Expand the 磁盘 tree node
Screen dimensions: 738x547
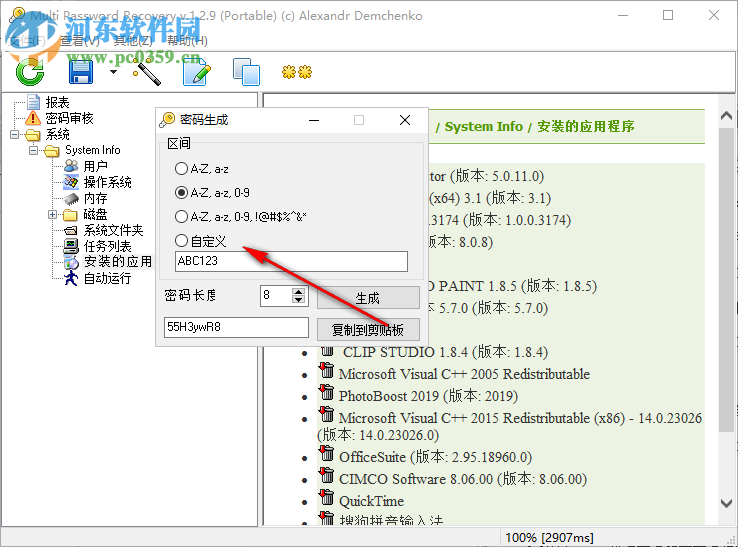tap(52, 215)
